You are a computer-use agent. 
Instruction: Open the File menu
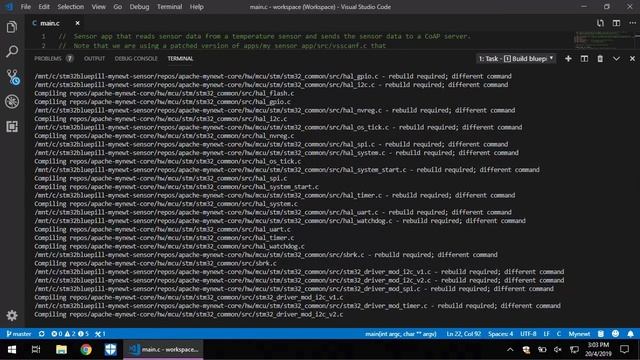pyautogui.click(x=26, y=7)
